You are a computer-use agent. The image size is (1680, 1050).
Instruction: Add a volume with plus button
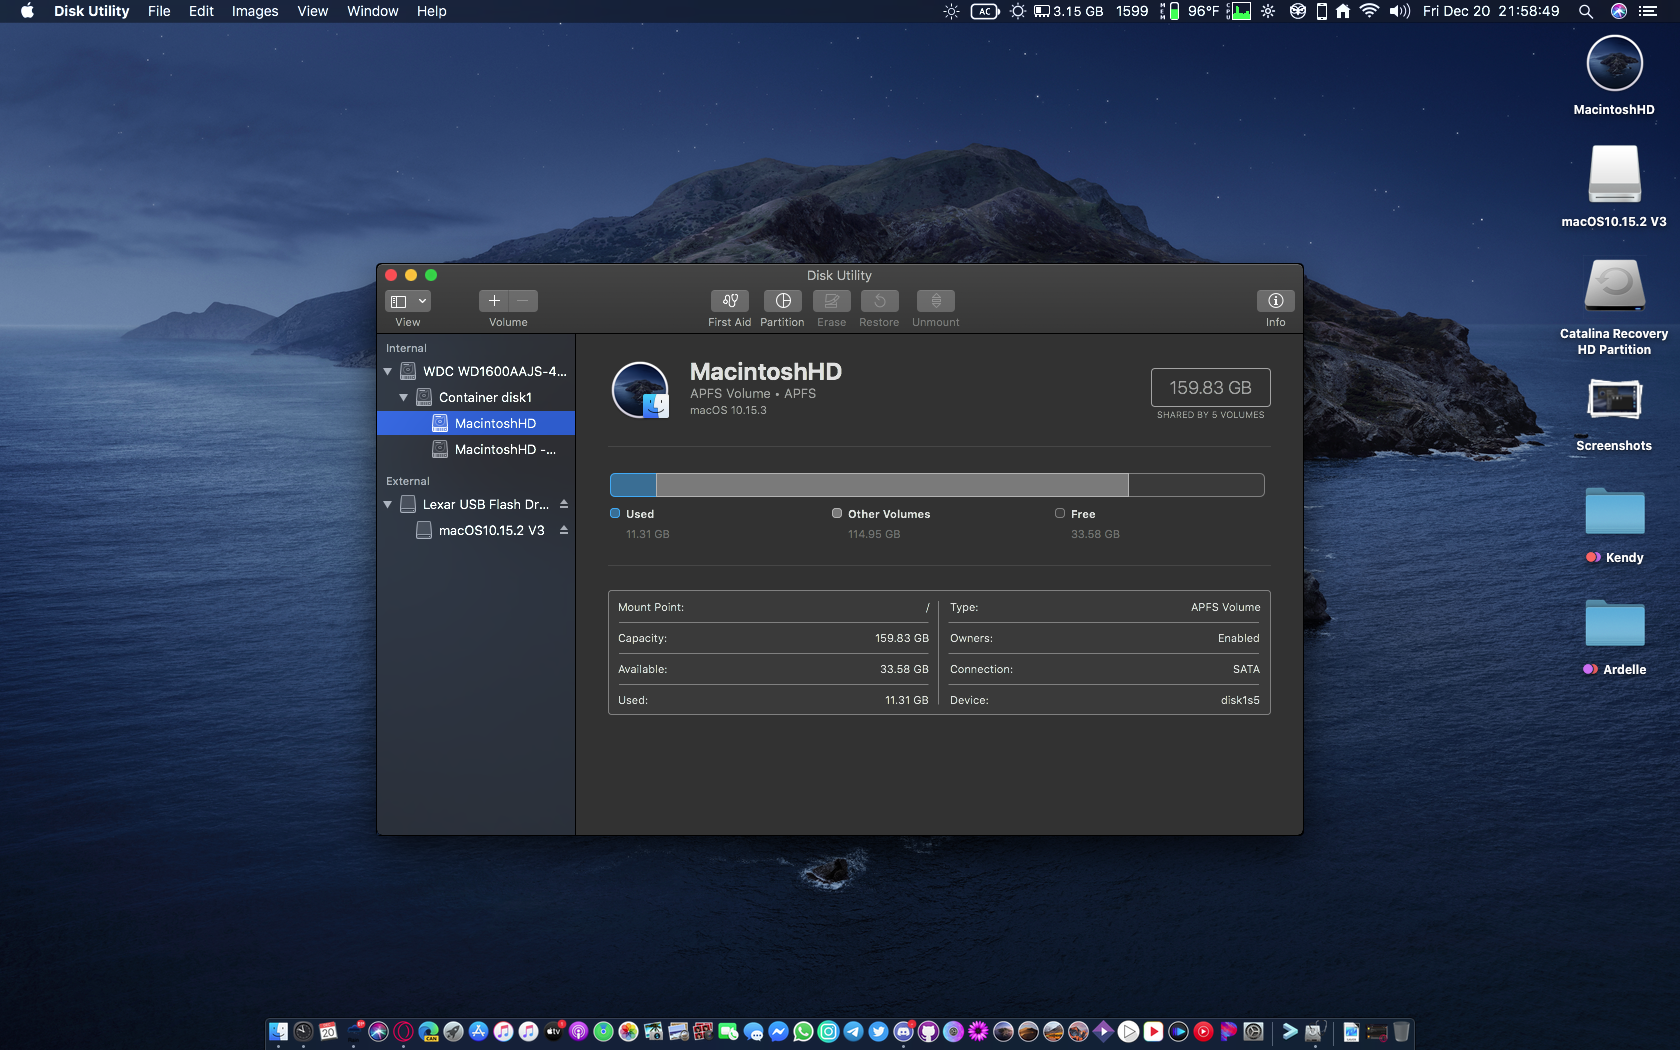494,301
